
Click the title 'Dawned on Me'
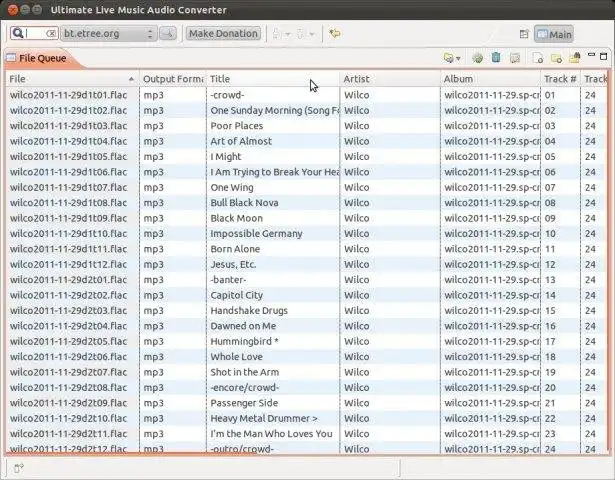243,326
